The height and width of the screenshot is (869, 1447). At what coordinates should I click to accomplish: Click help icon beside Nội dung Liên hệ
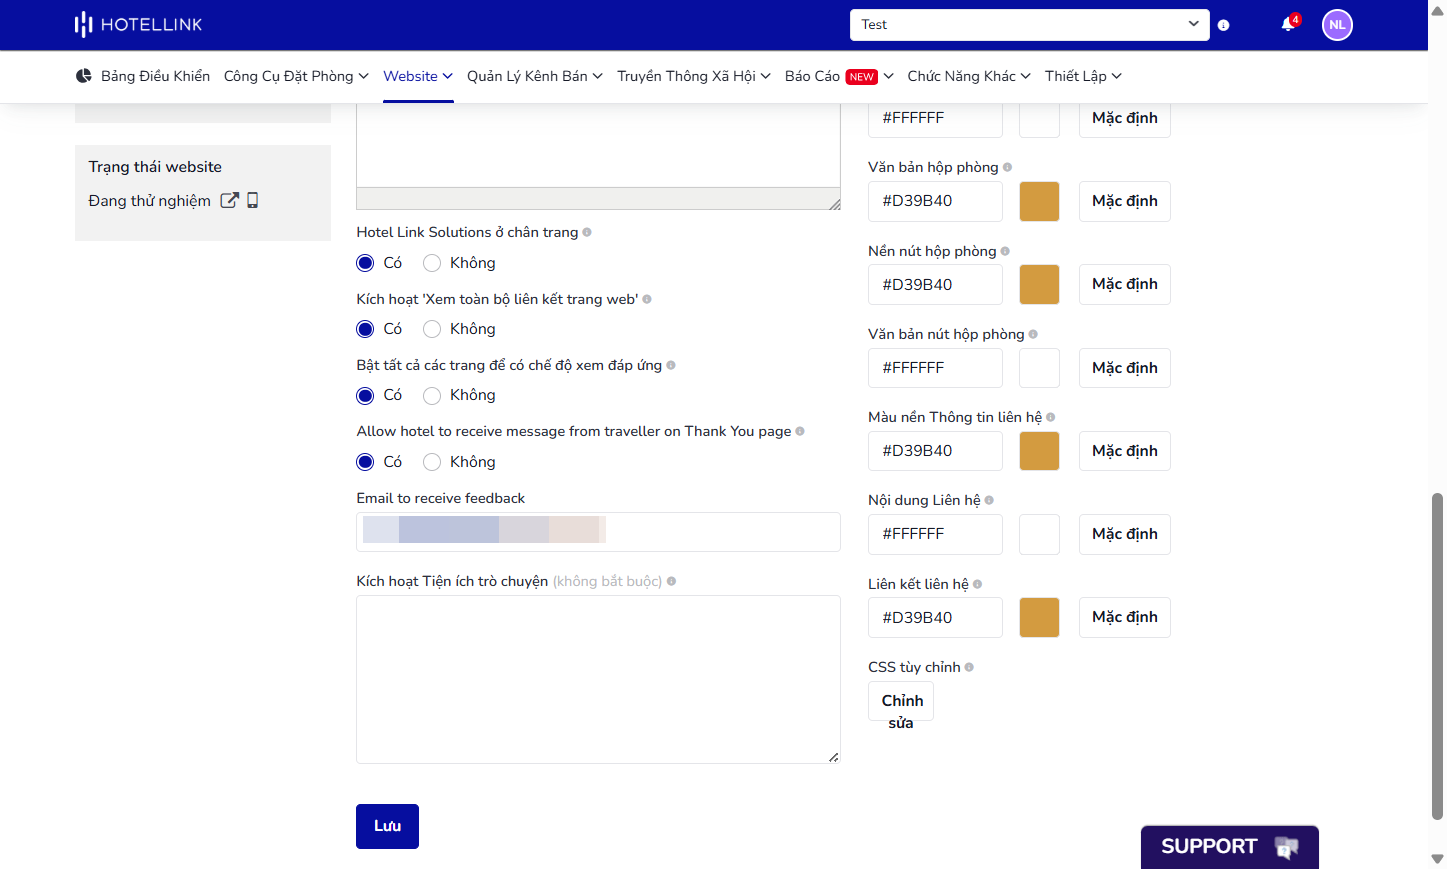click(989, 500)
